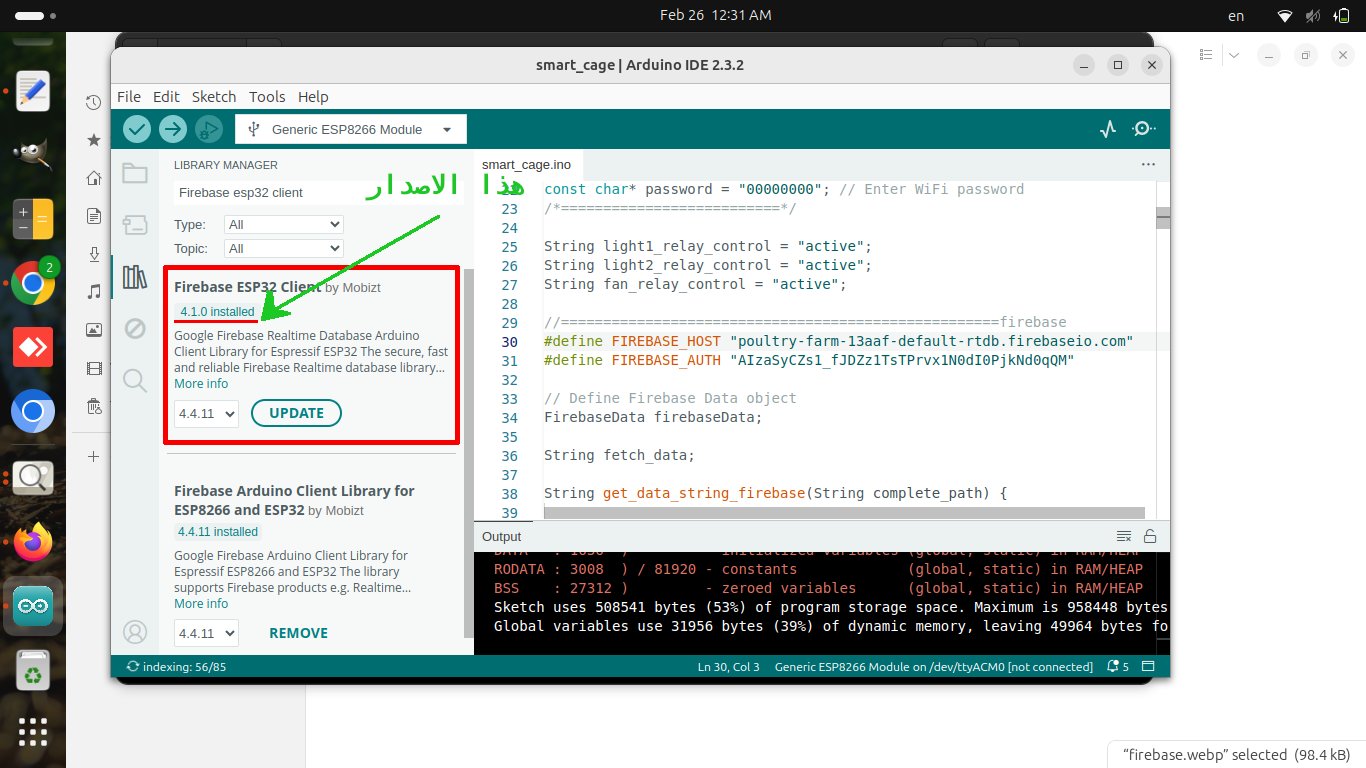
Task: Open the Boards Manager panel
Action: coord(135,225)
